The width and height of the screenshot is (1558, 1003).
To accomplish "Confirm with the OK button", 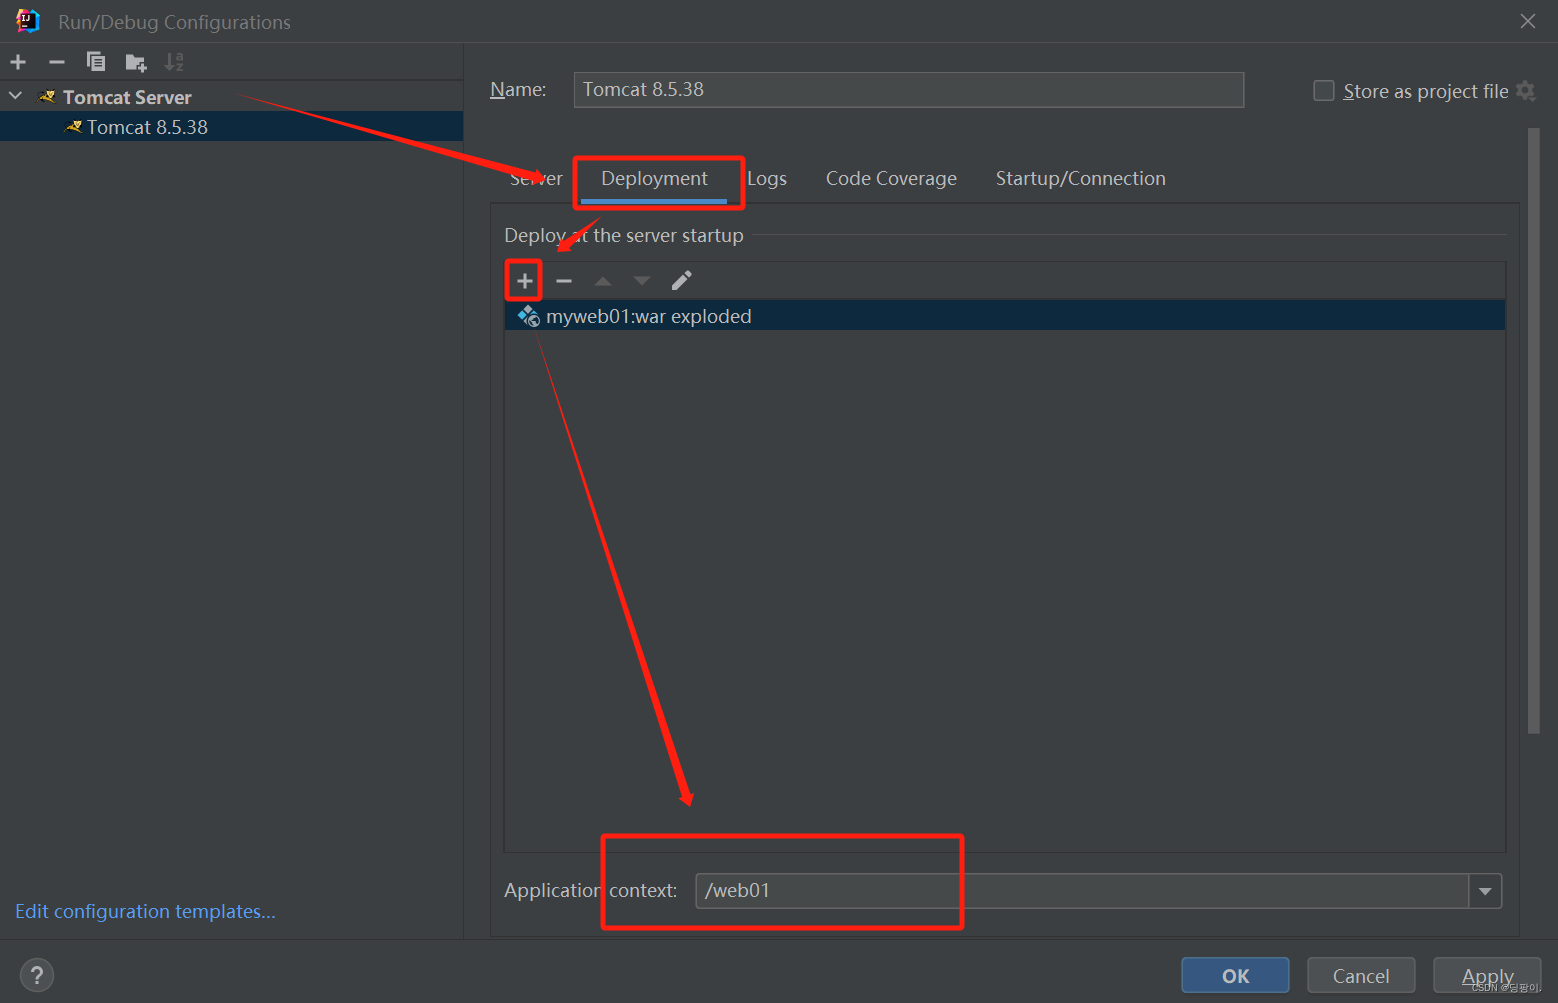I will 1235,976.
